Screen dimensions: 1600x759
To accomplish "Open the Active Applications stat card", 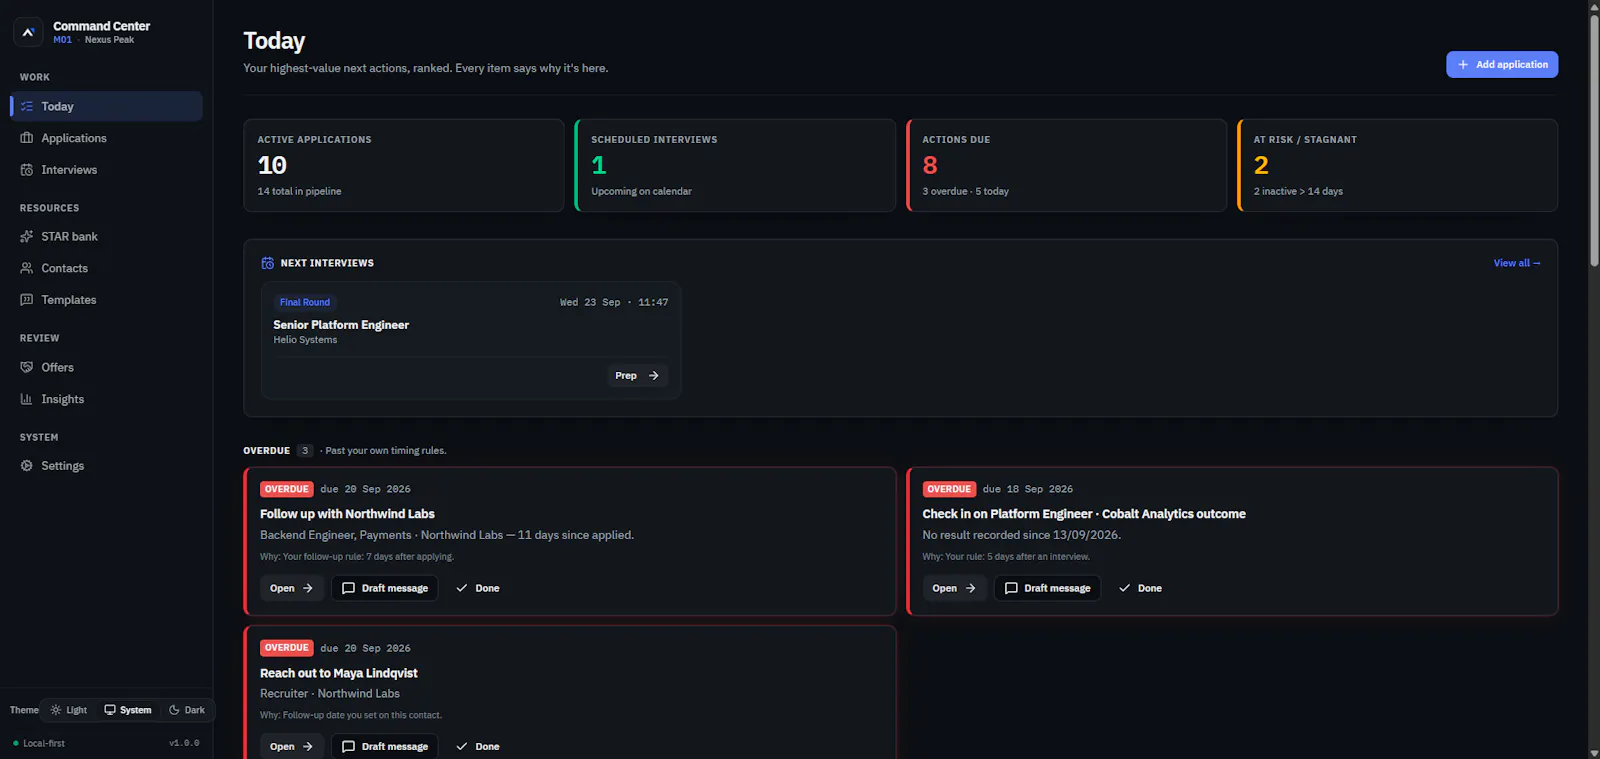I will tap(404, 165).
